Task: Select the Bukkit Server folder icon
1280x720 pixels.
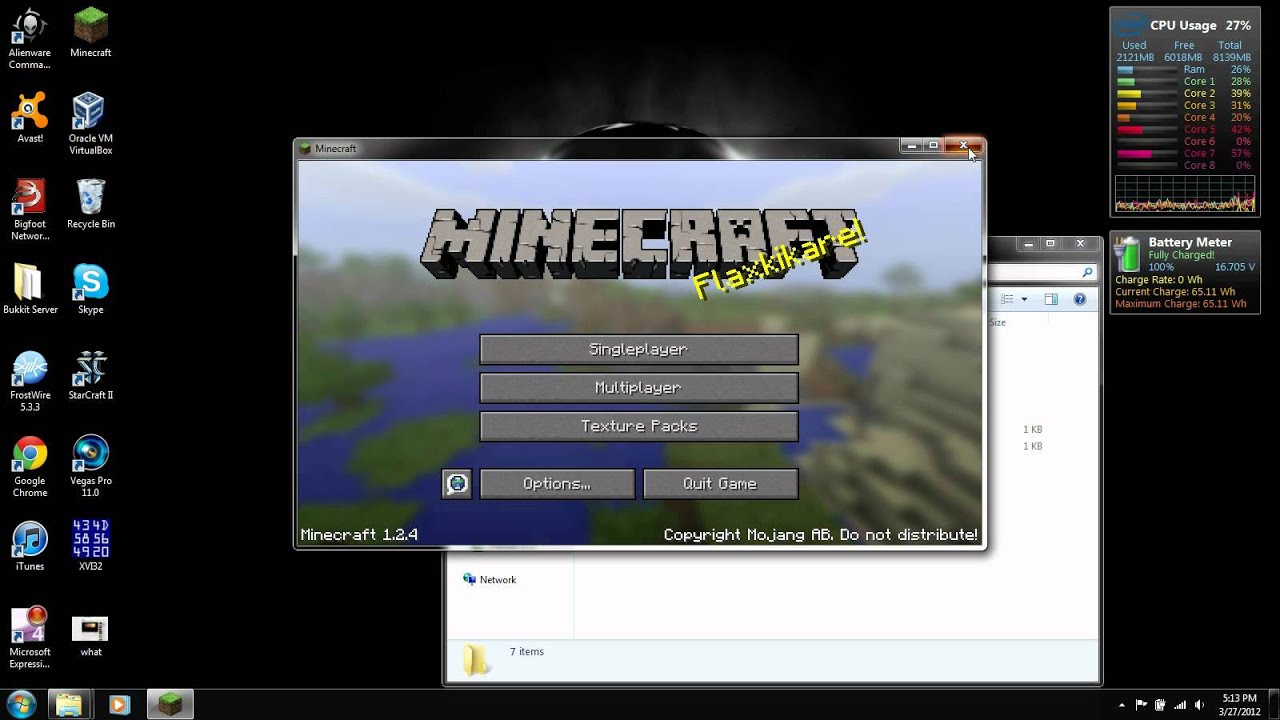Action: pos(30,290)
